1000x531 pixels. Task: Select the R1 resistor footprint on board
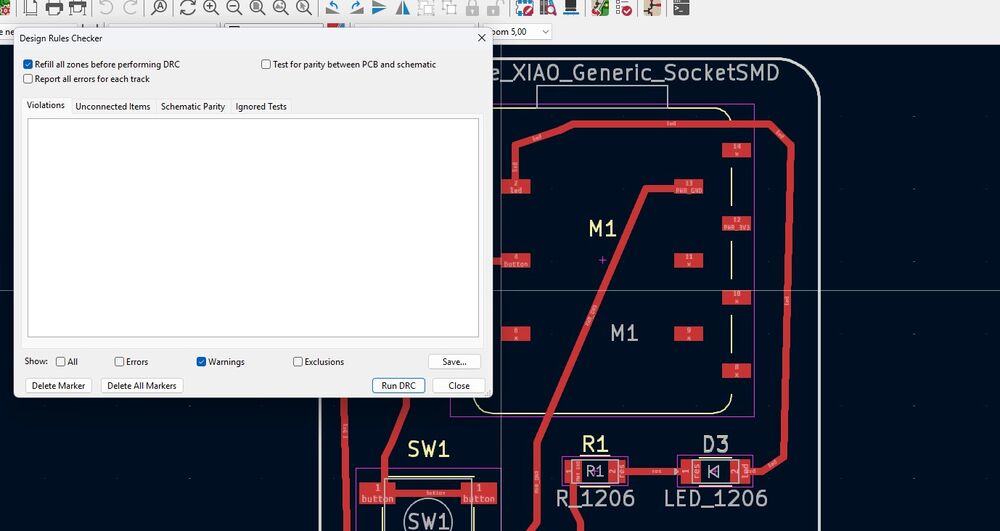tap(594, 472)
